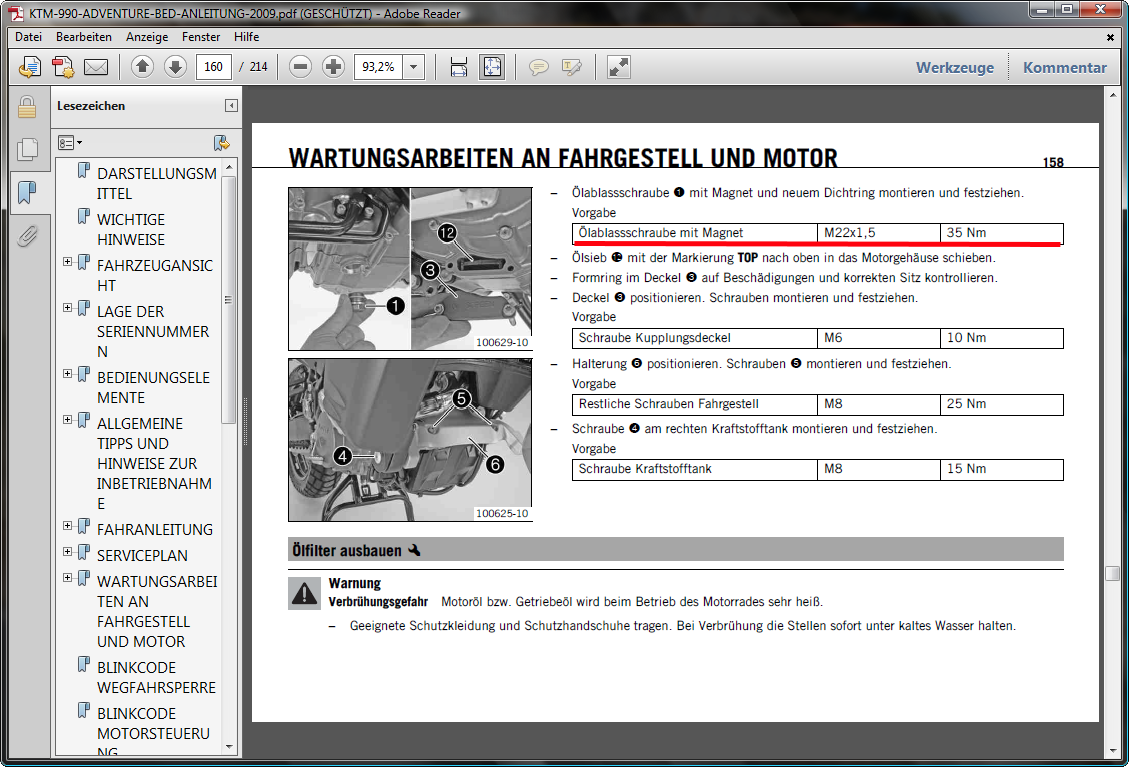Image resolution: width=1129 pixels, height=767 pixels.
Task: Click the page number input field
Action: point(214,67)
